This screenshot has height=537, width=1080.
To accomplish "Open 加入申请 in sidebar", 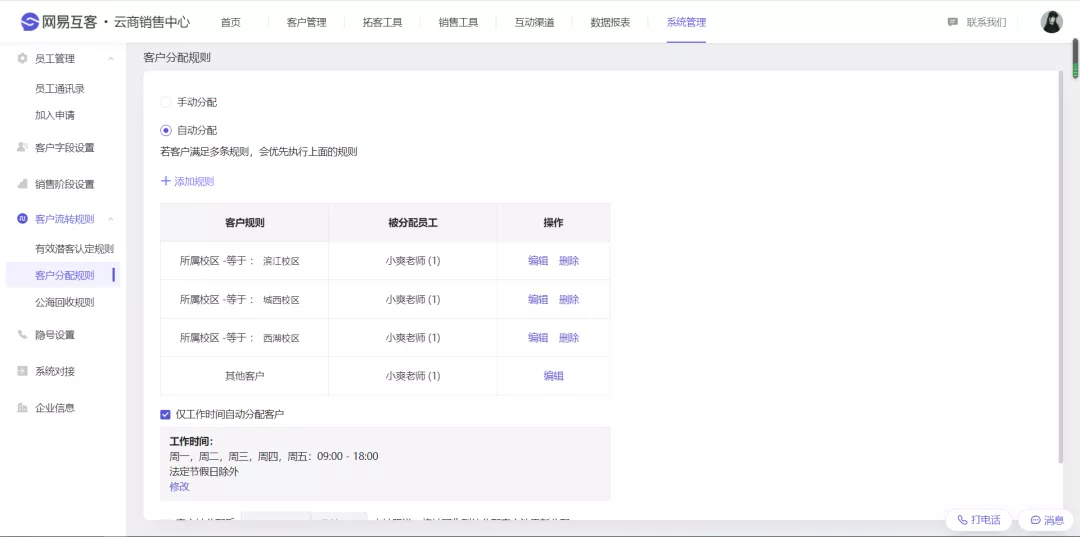I will 54,115.
